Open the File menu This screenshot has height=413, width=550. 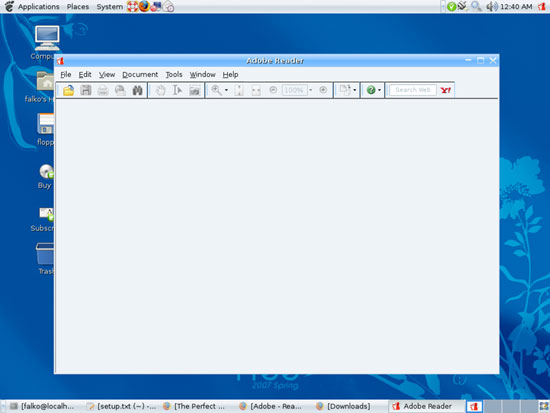[66, 74]
